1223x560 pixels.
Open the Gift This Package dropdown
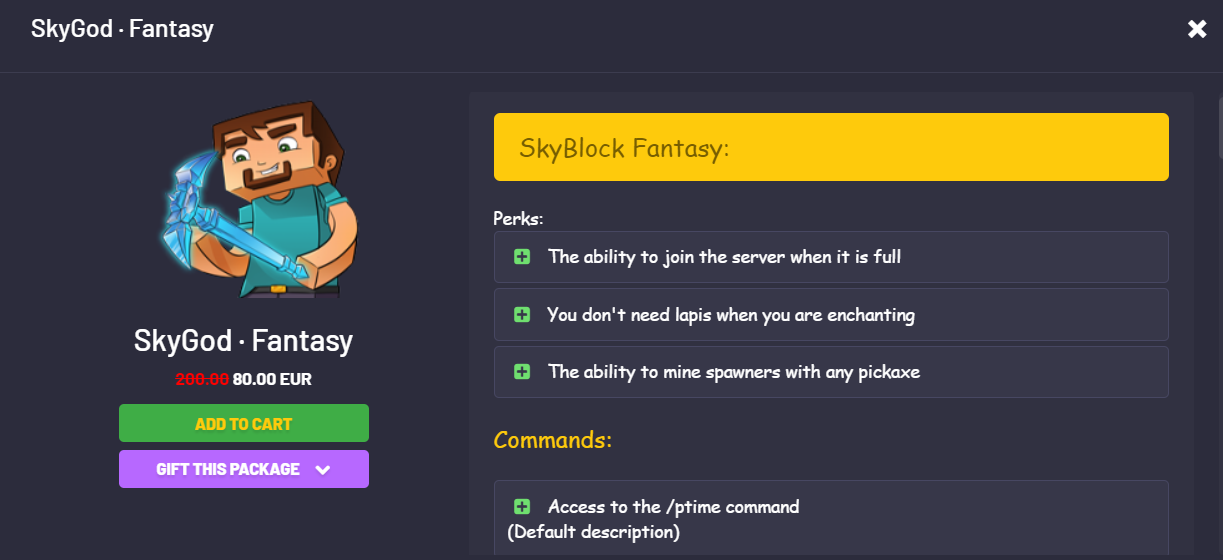[x=244, y=469]
